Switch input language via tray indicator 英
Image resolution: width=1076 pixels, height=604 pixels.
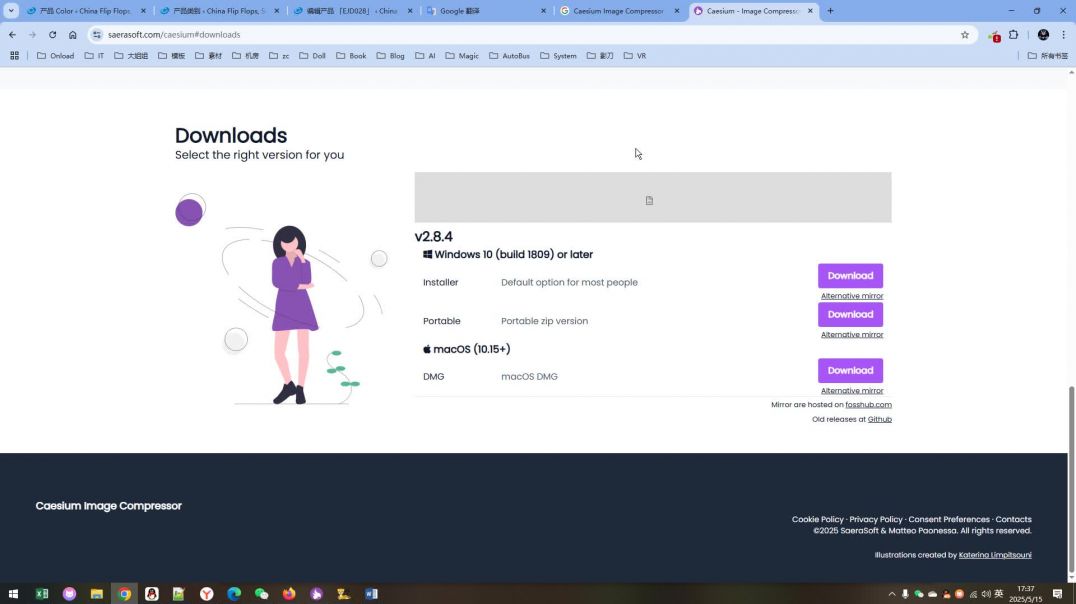(x=999, y=594)
